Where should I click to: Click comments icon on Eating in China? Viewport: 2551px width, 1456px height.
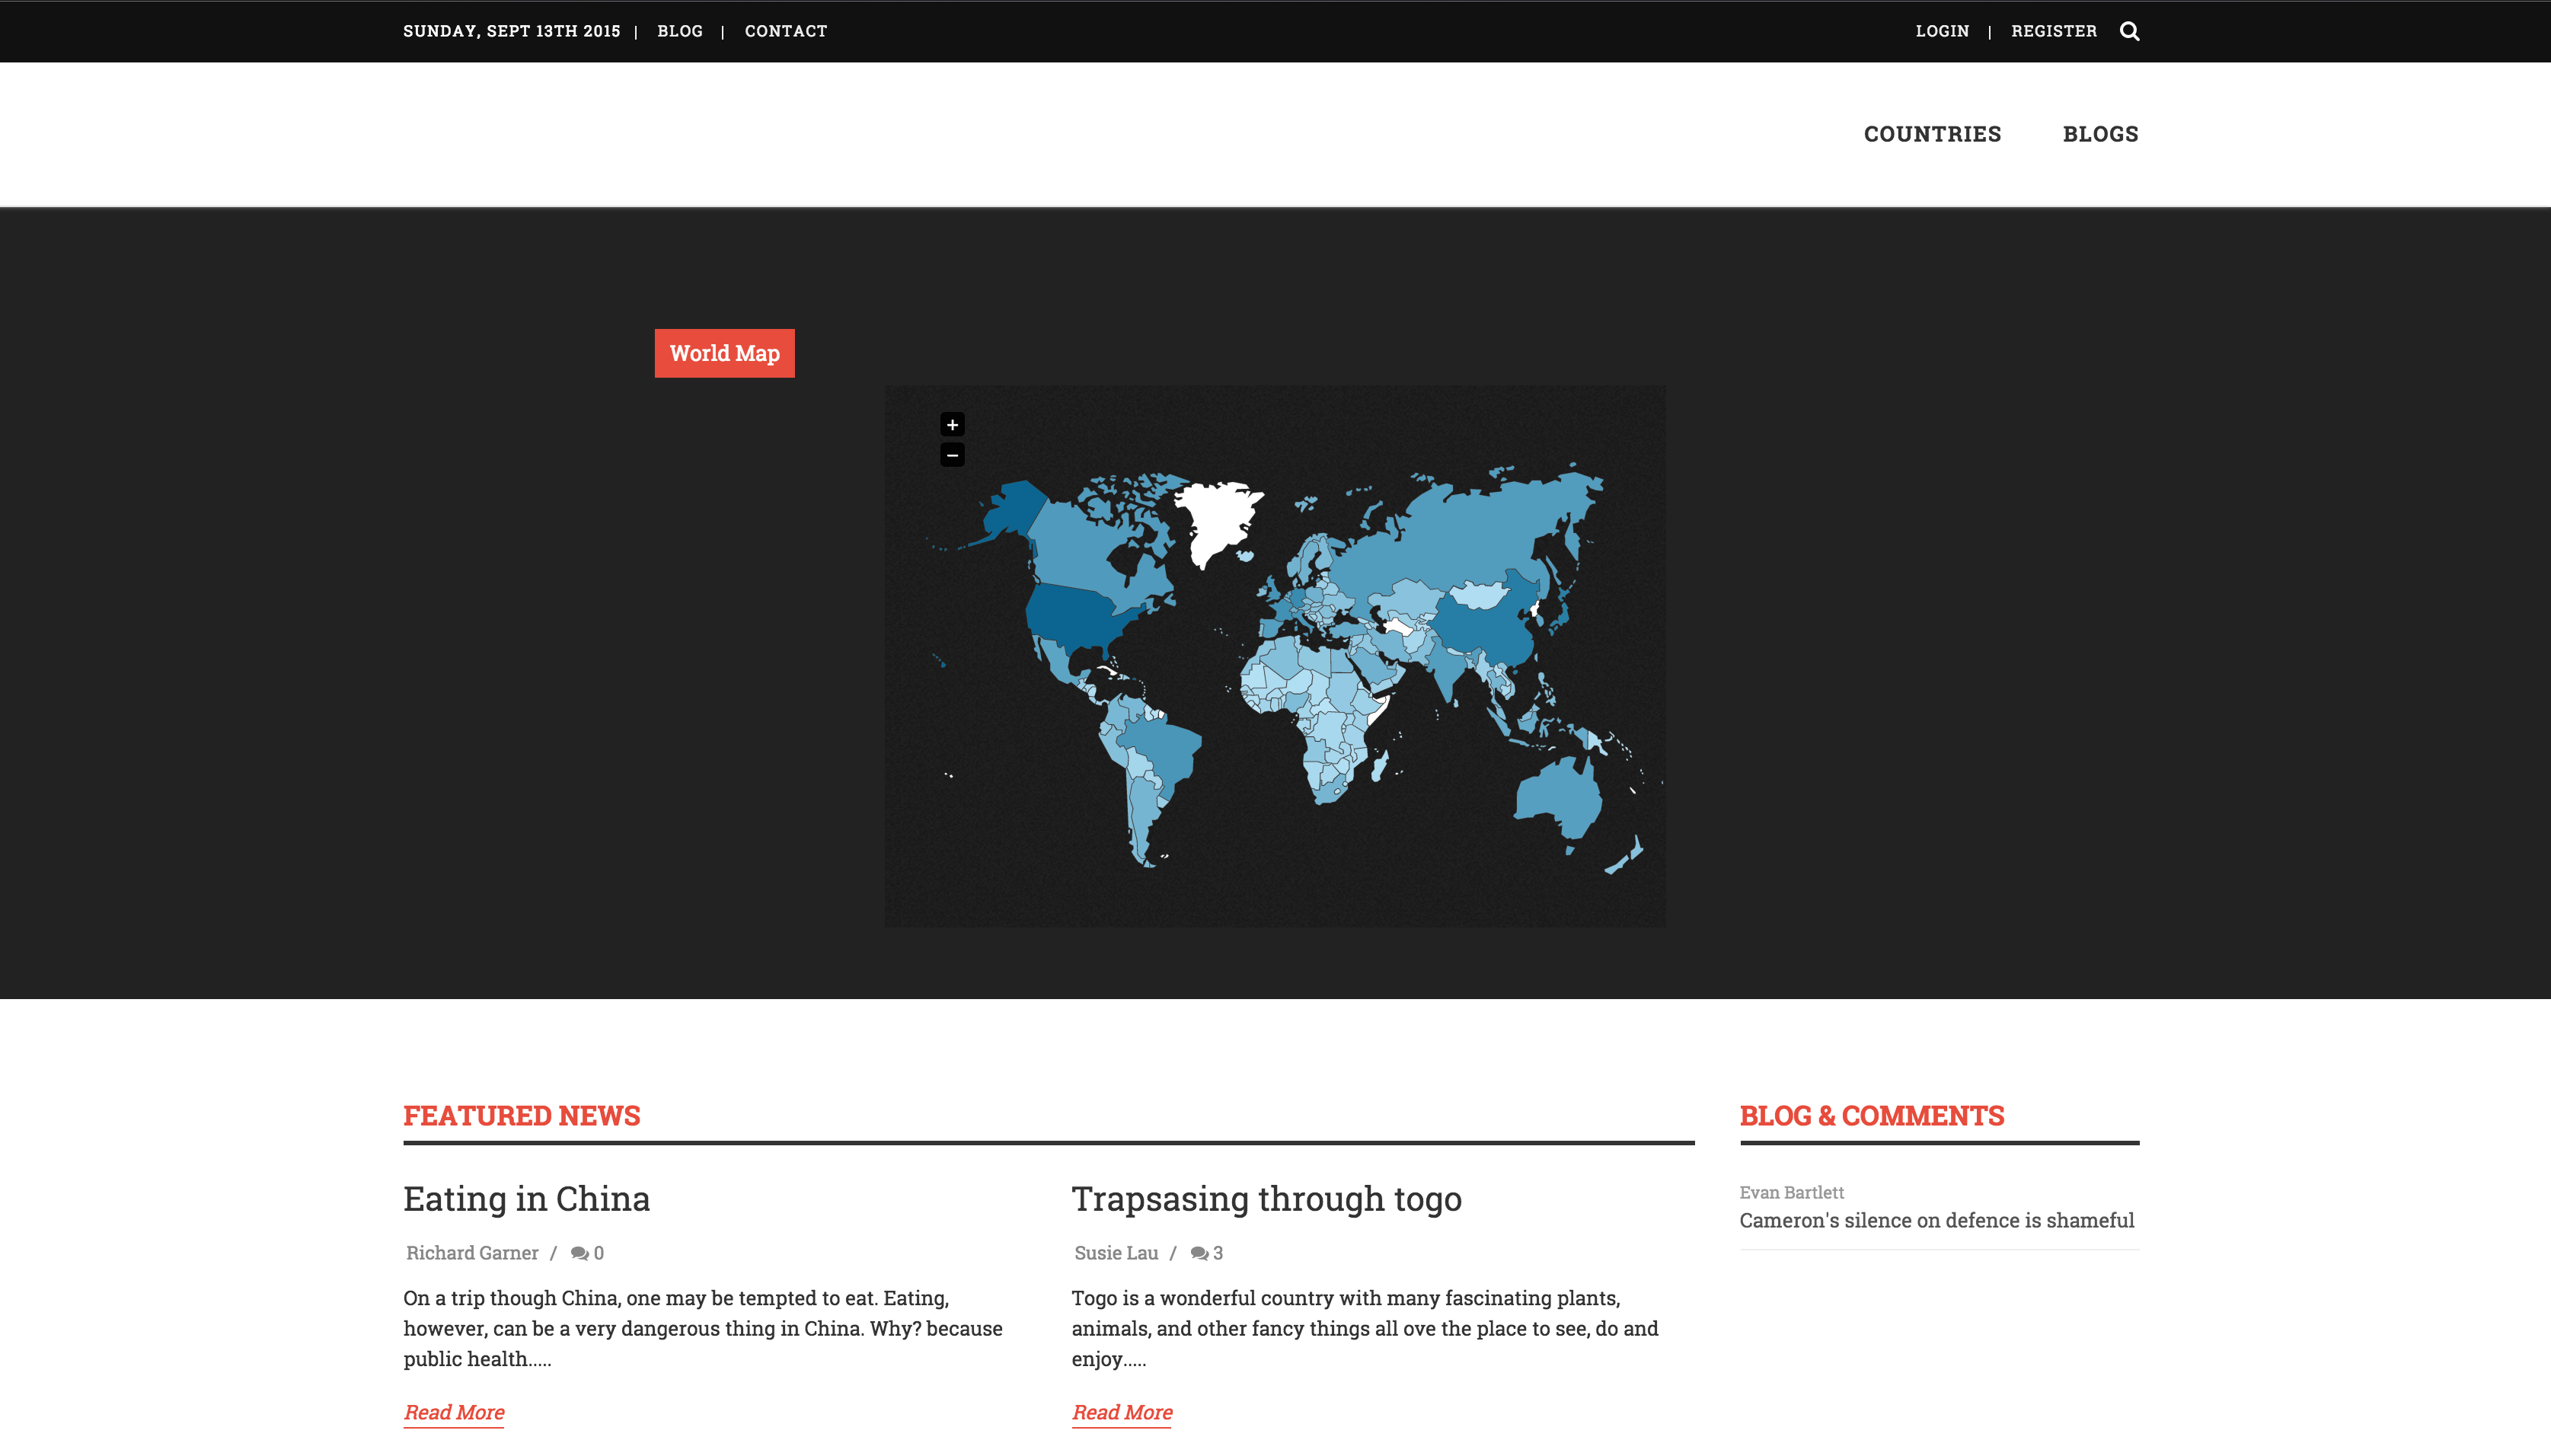pyautogui.click(x=579, y=1253)
